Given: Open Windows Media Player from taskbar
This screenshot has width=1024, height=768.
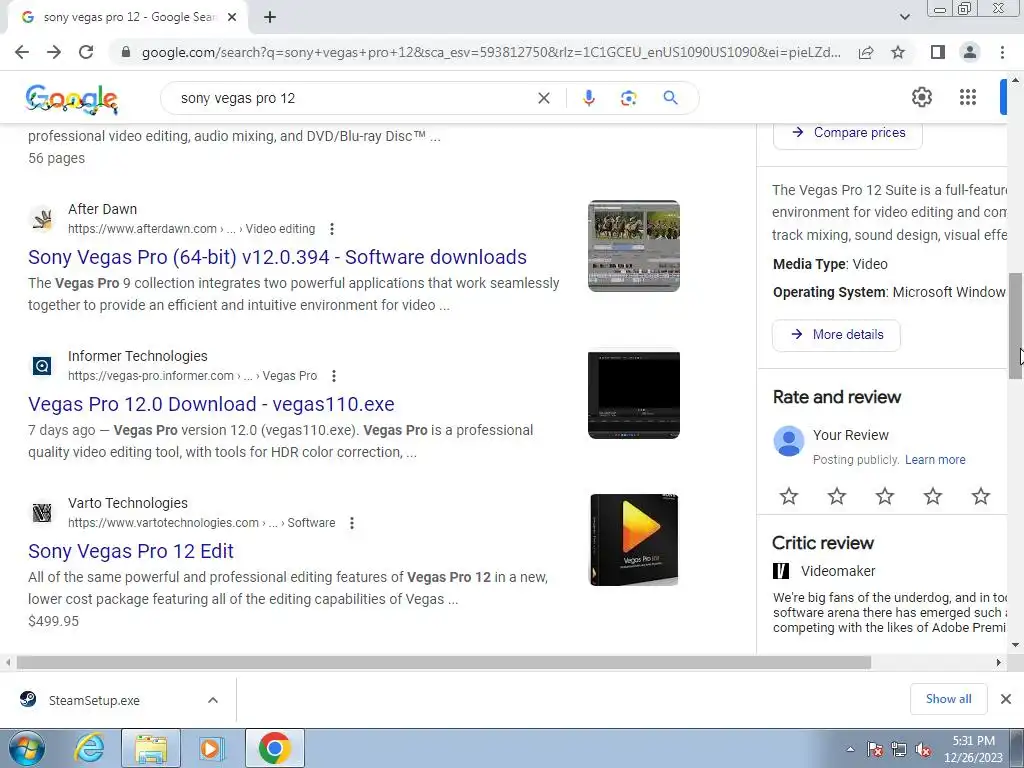Looking at the screenshot, I should 212,749.
